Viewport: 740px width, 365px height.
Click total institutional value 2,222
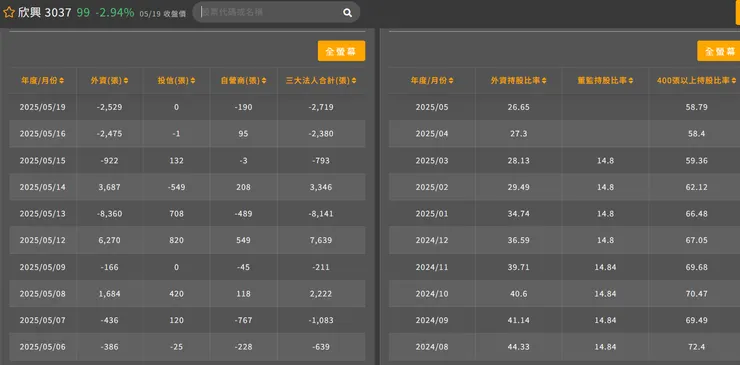tap(321, 294)
